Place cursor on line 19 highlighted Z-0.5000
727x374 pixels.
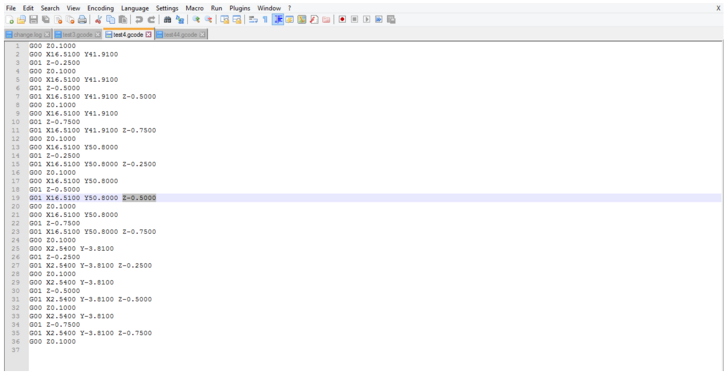pos(139,198)
